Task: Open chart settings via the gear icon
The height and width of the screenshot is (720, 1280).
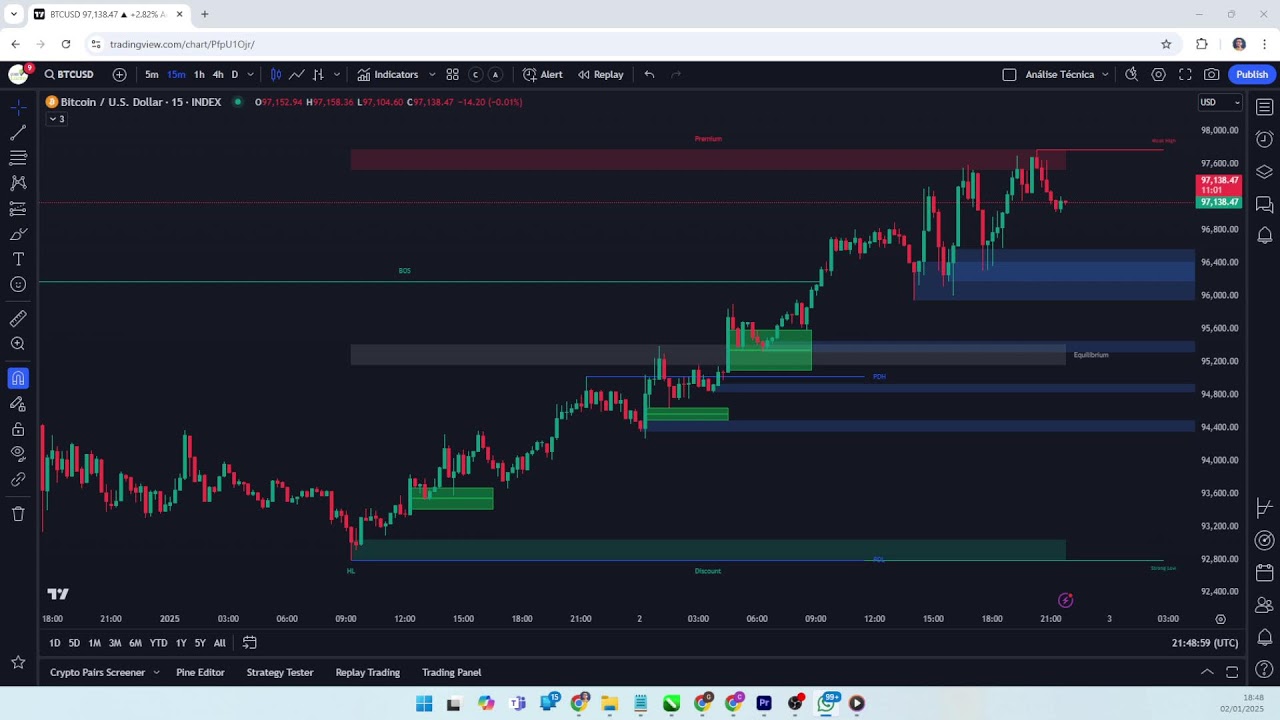Action: 1158,74
